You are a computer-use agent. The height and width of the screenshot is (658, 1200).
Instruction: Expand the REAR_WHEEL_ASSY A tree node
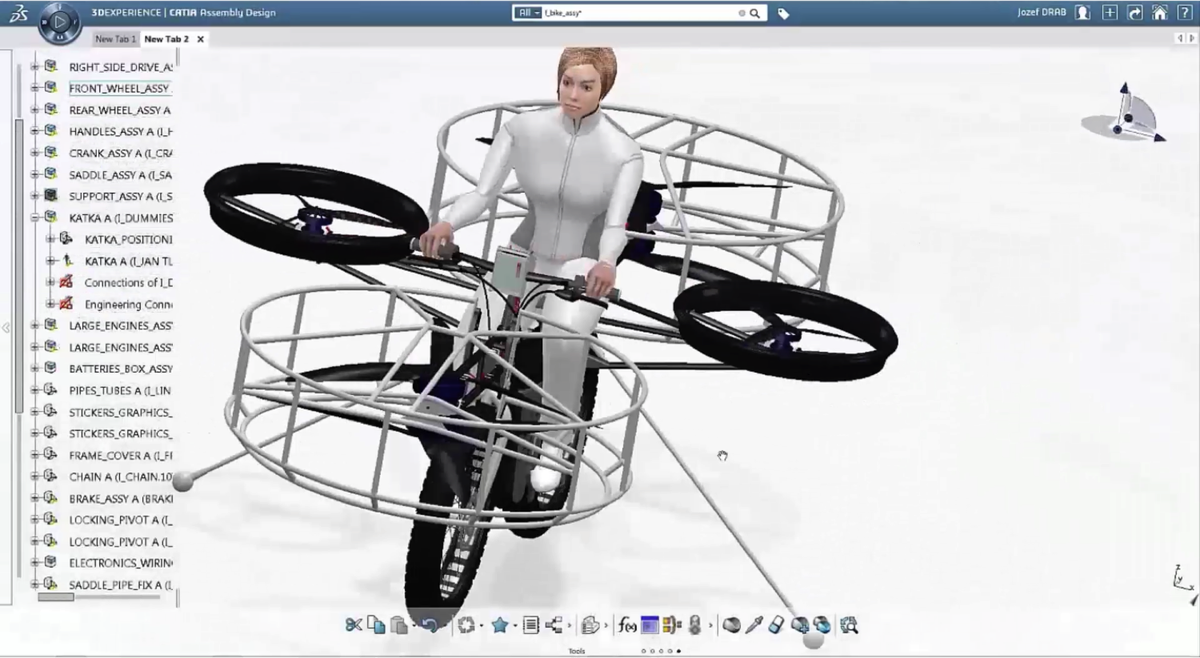34,110
